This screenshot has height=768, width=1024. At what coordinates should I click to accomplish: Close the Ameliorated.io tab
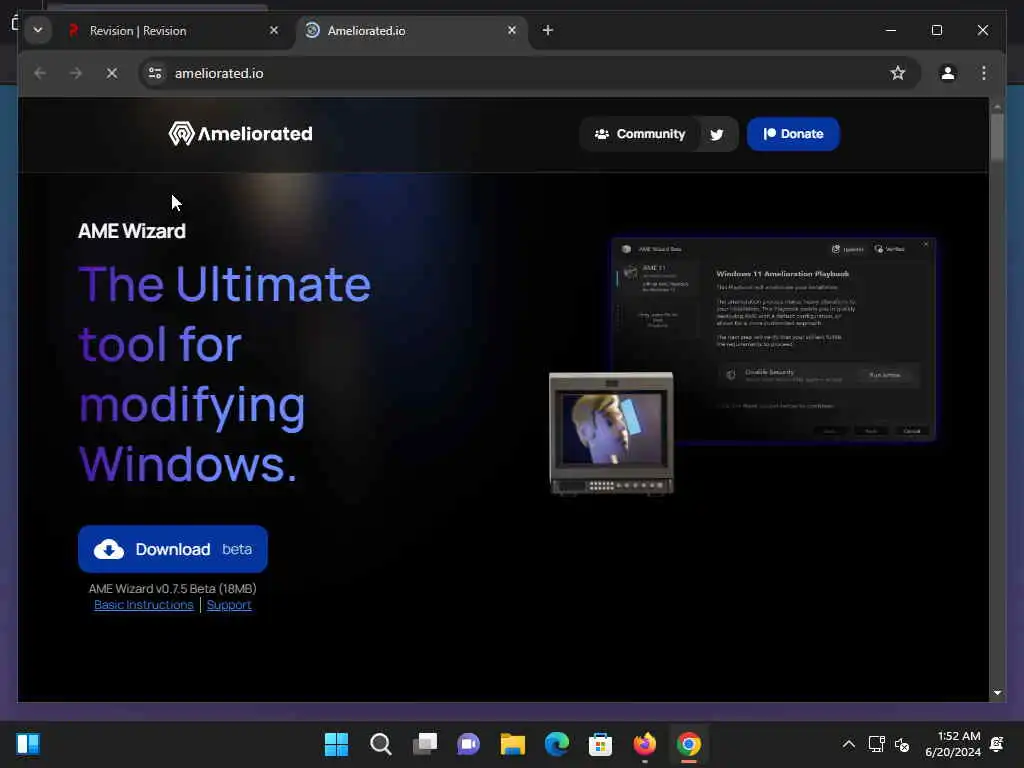[x=512, y=31]
